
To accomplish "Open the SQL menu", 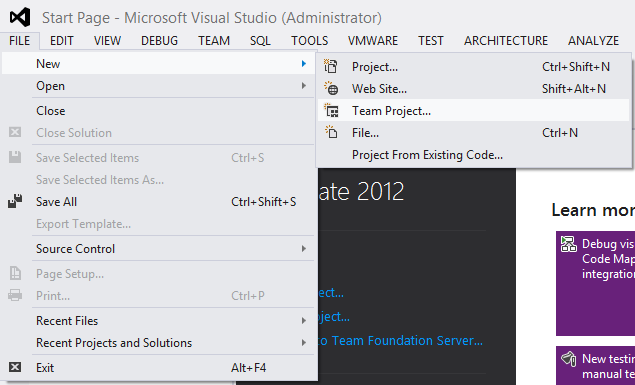I will (x=260, y=40).
